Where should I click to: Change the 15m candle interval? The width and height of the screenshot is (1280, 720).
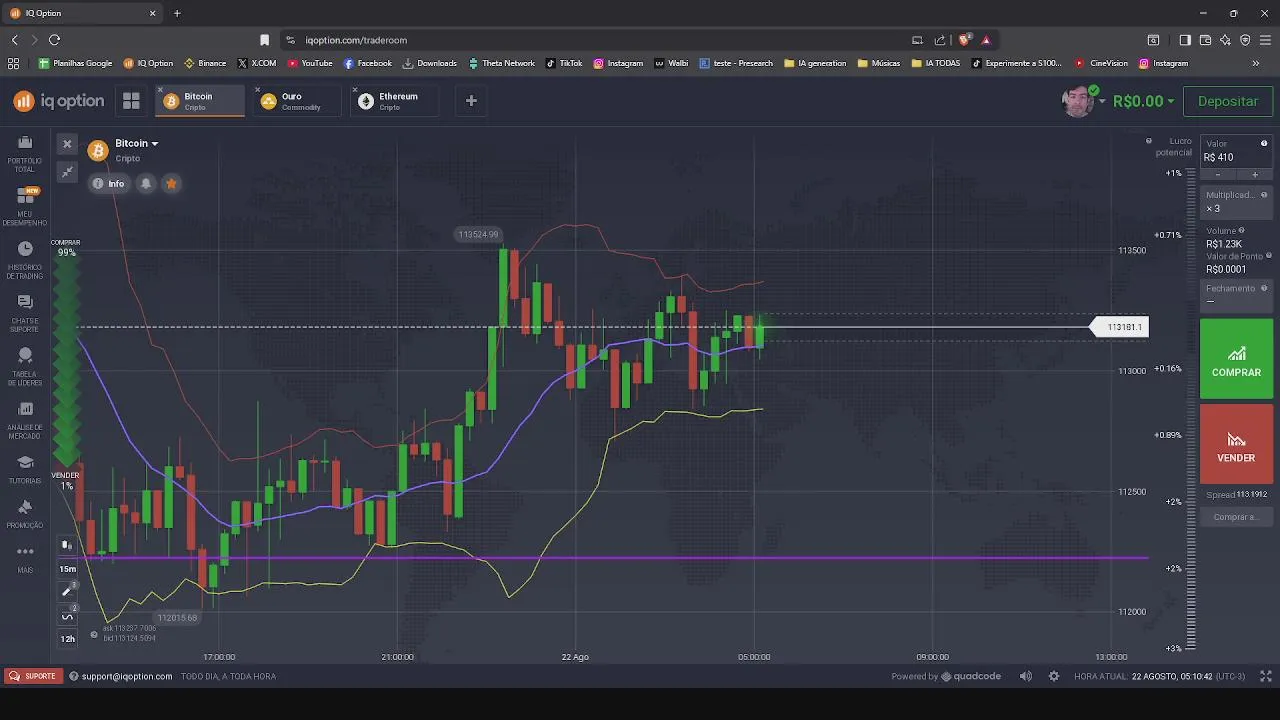tap(67, 569)
